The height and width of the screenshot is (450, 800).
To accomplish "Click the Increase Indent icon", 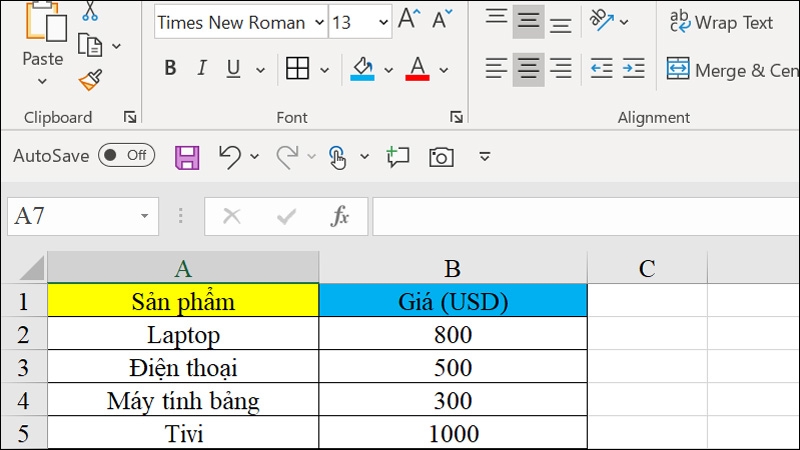I will coord(634,68).
